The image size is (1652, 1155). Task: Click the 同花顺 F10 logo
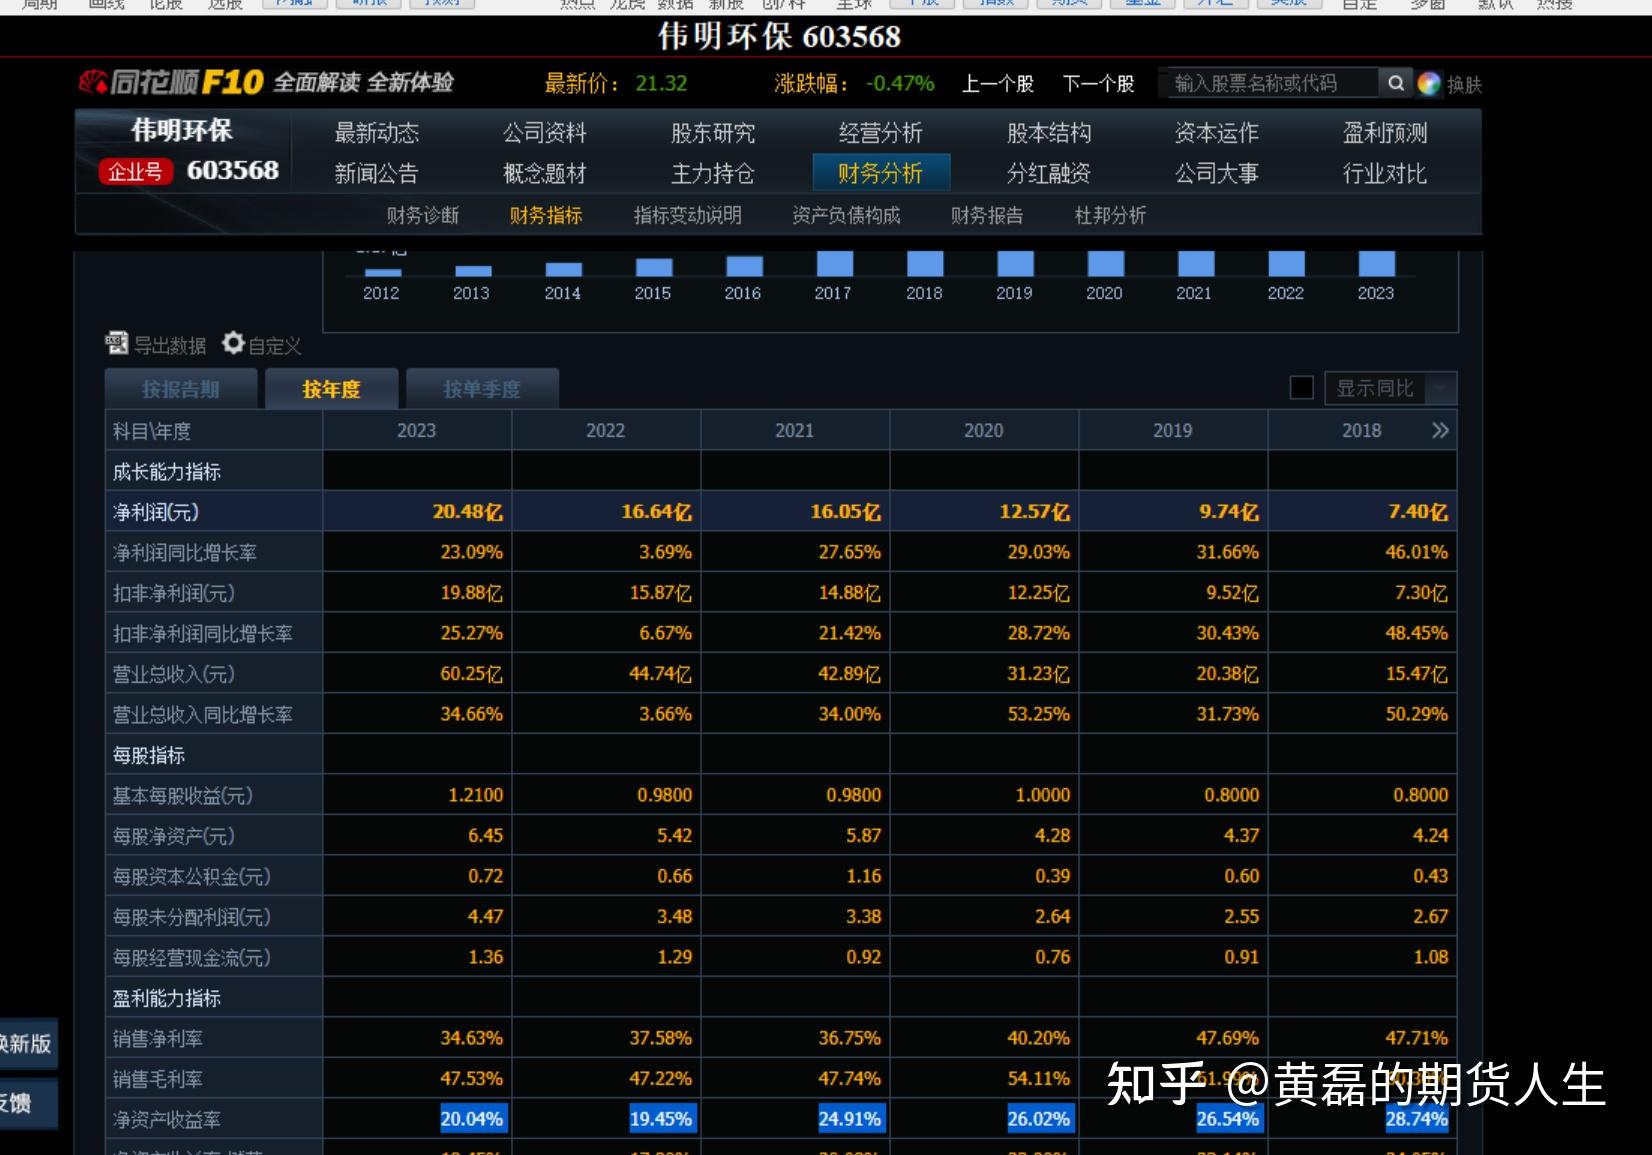tap(171, 82)
